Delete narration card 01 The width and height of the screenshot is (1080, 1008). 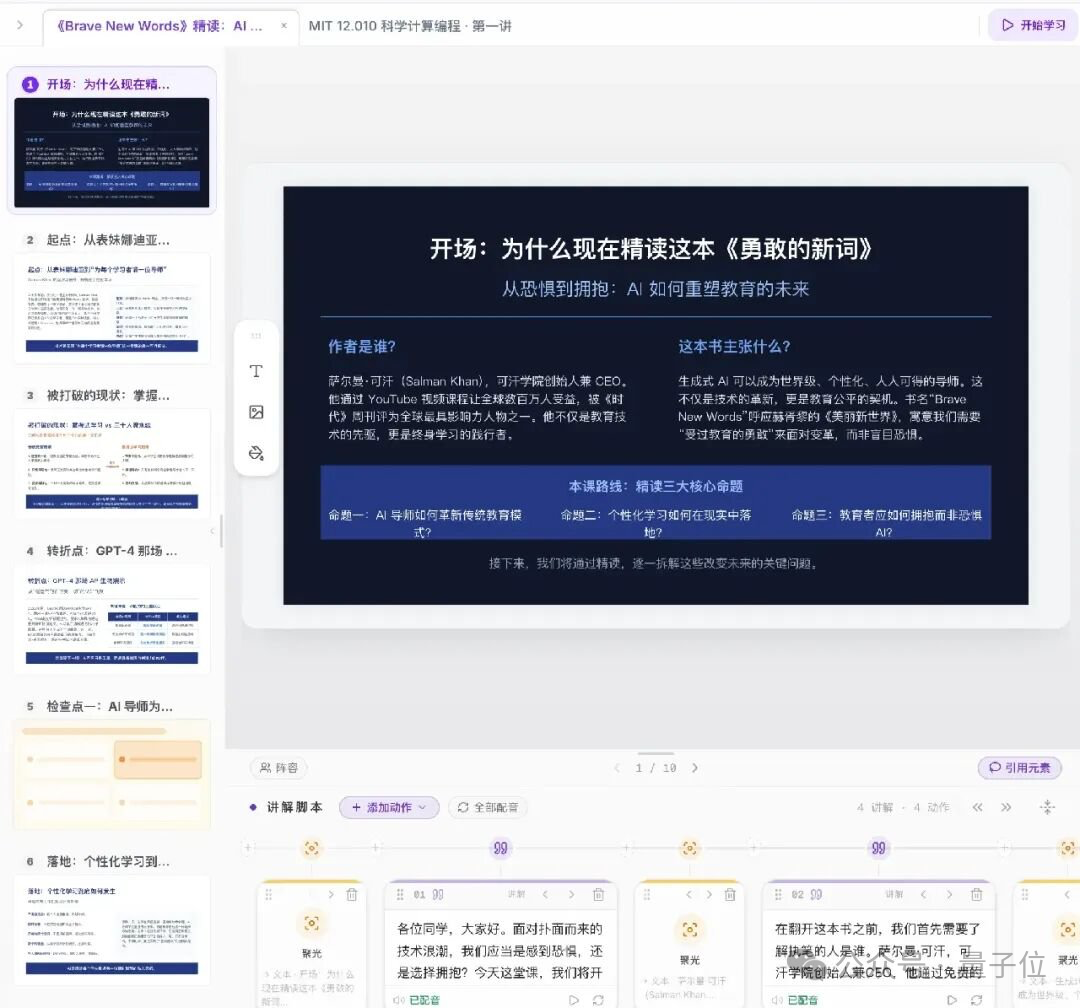[599, 894]
